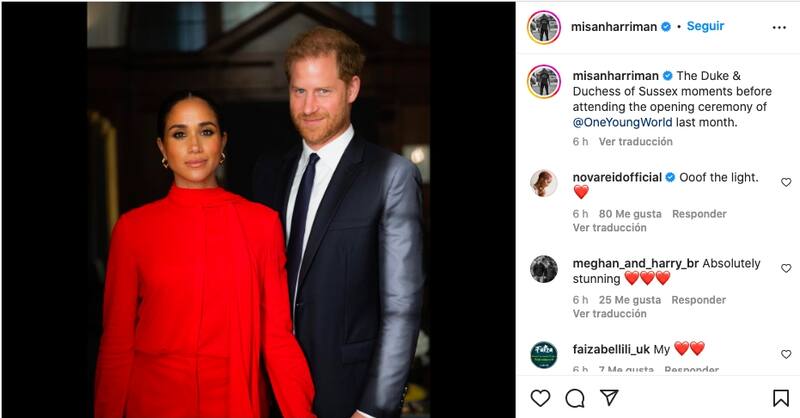This screenshot has height=418, width=800.
Task: Reply to novareidofficial's comment via Responder
Action: 699,214
